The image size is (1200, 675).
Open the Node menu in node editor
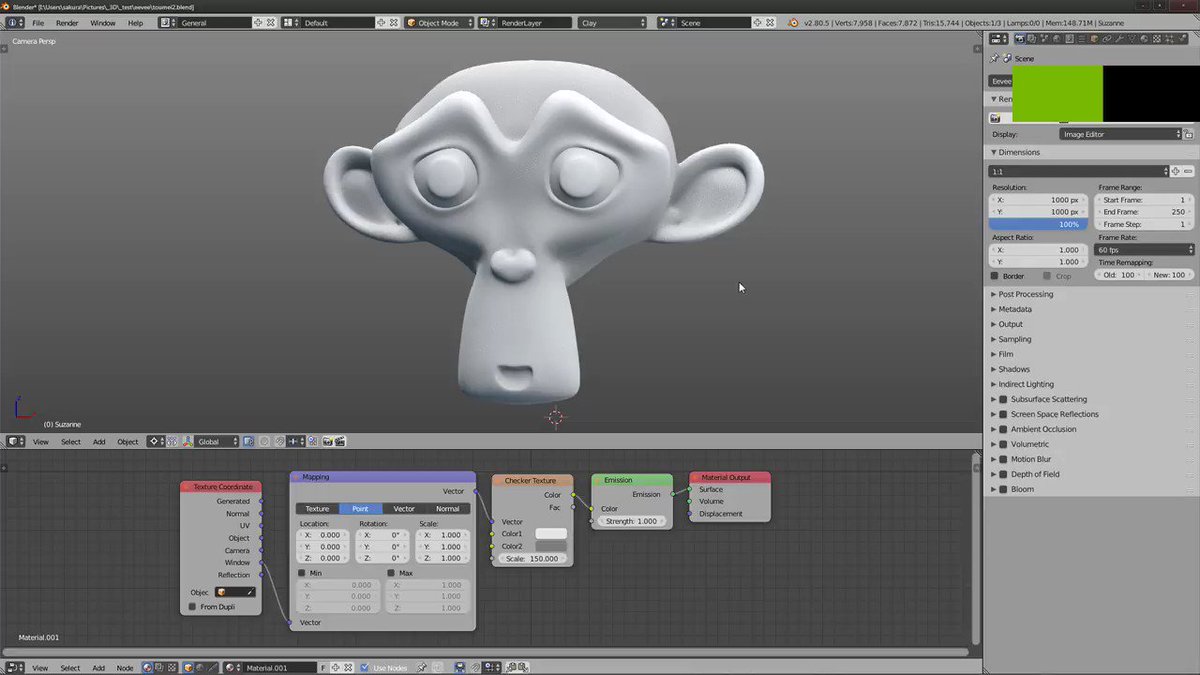pos(125,667)
